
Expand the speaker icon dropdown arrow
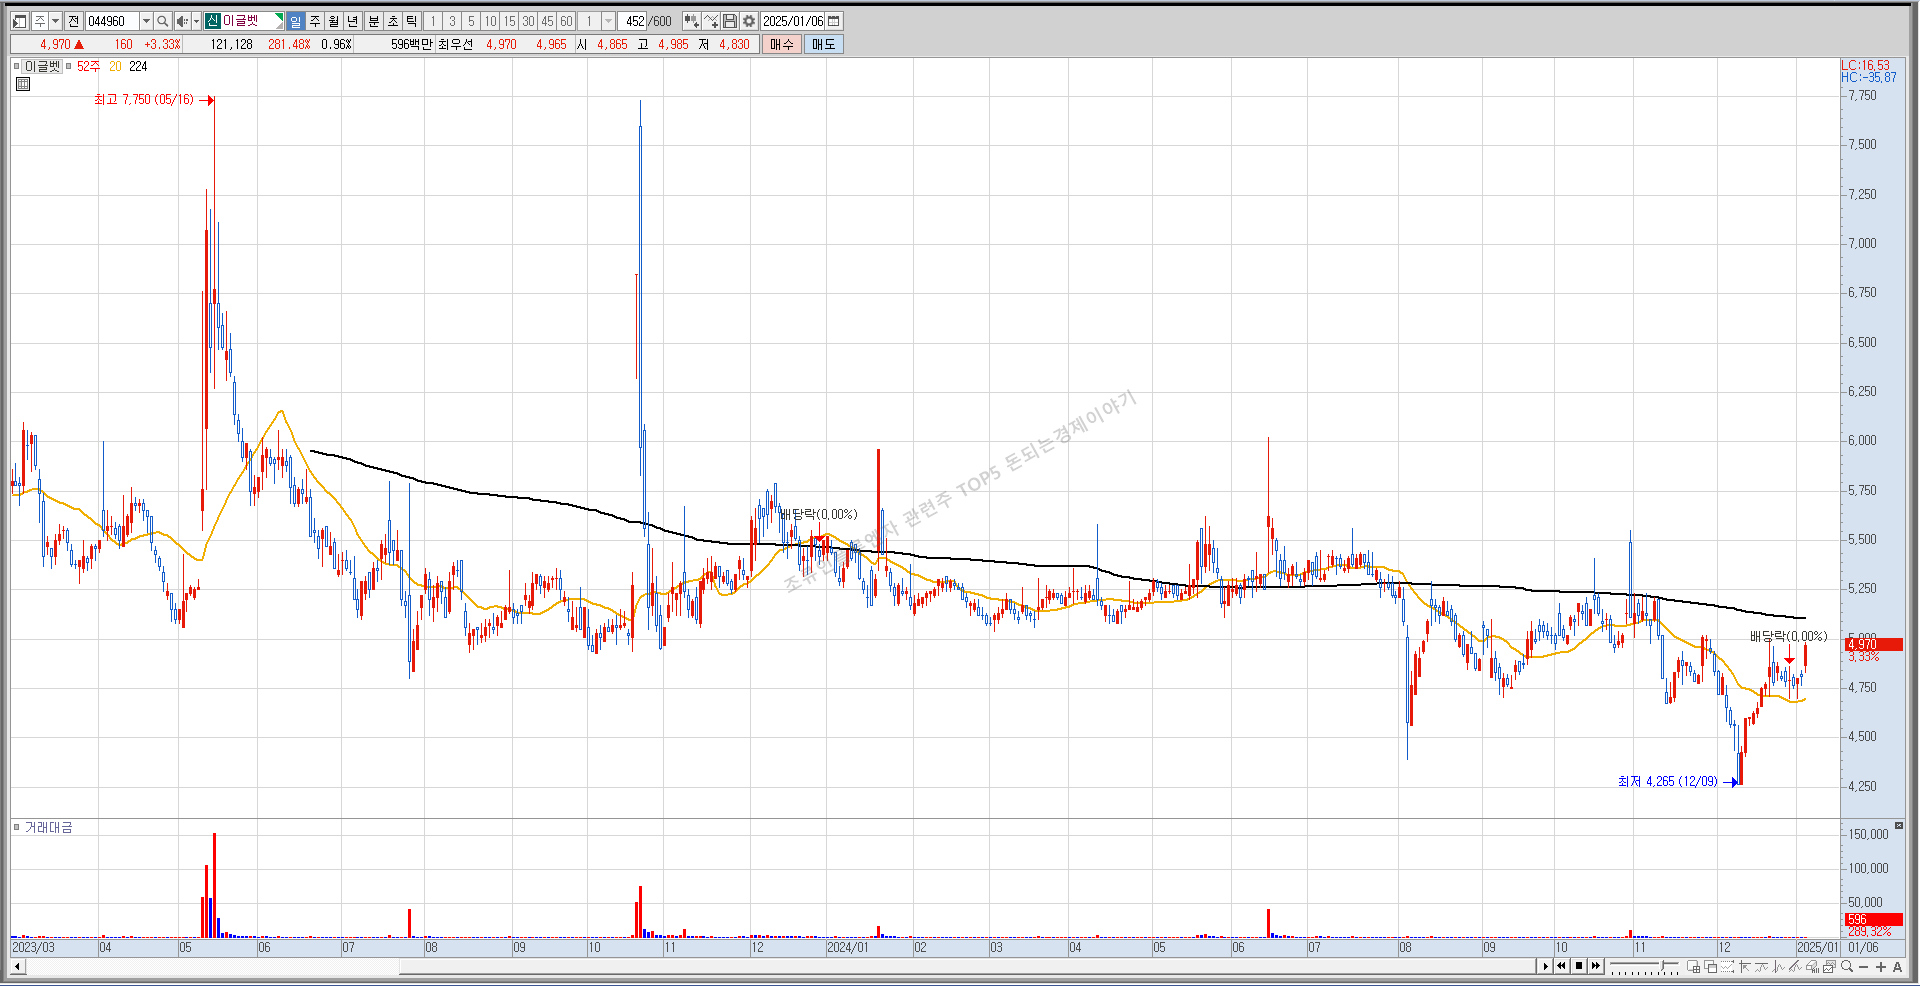tap(196, 21)
